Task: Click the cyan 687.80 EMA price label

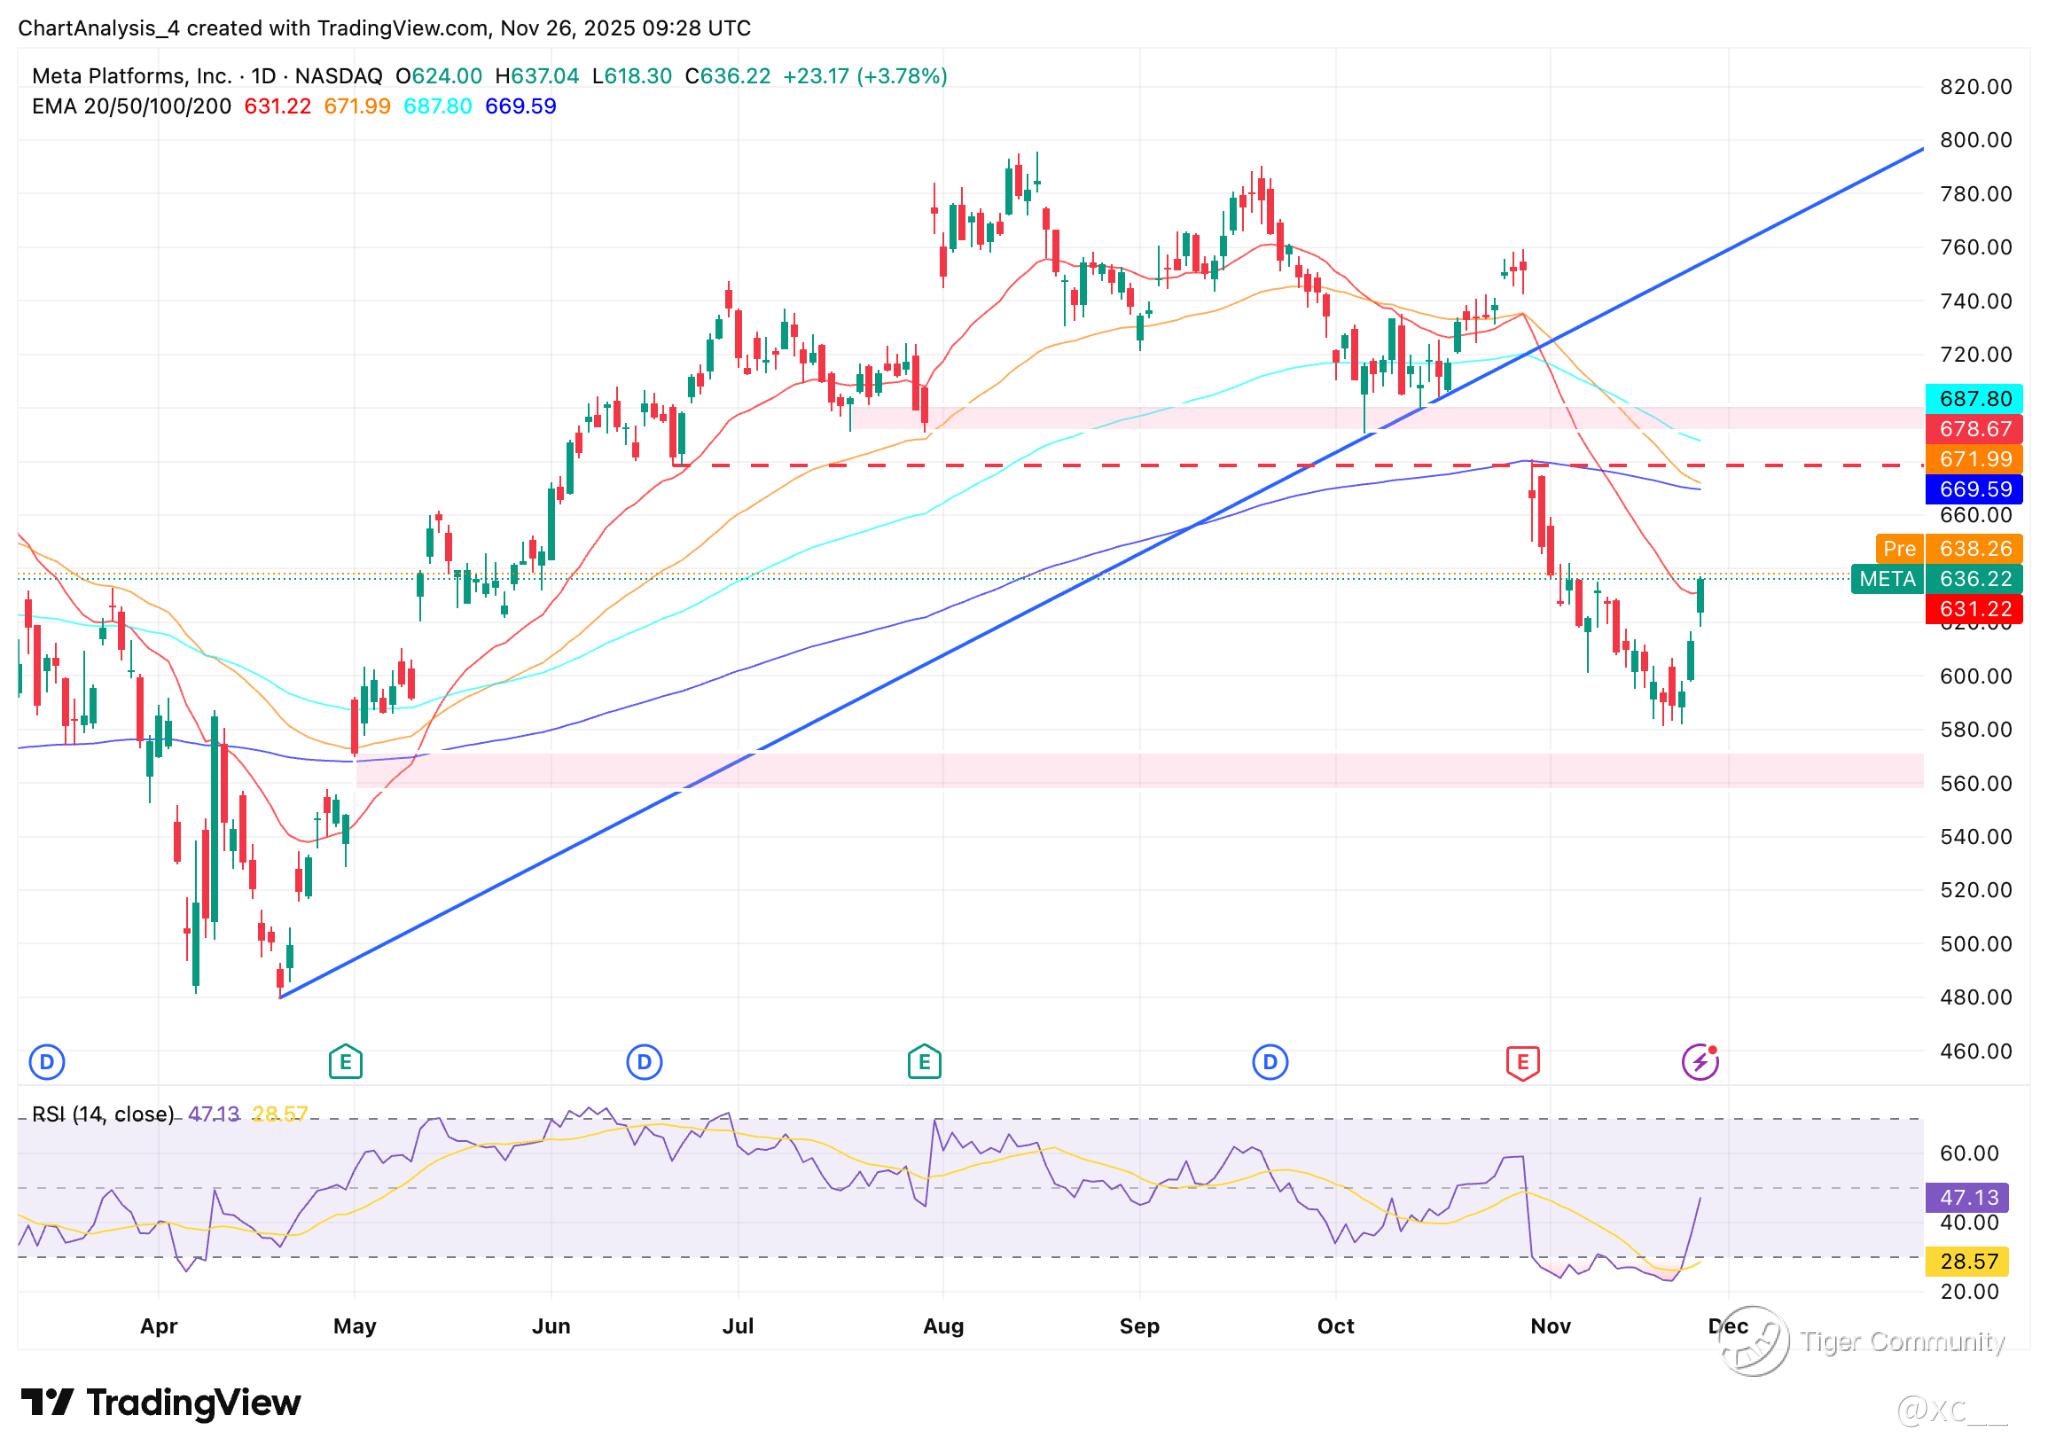Action: 1974,399
